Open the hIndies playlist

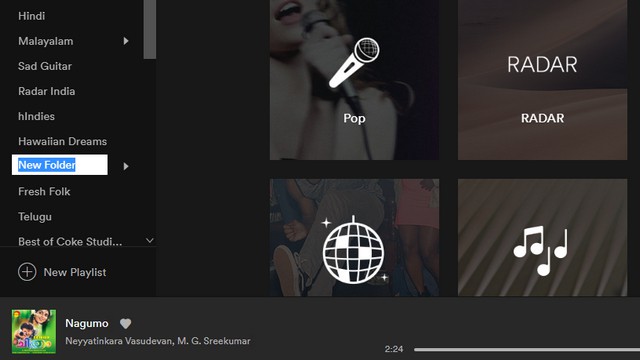[x=36, y=116]
